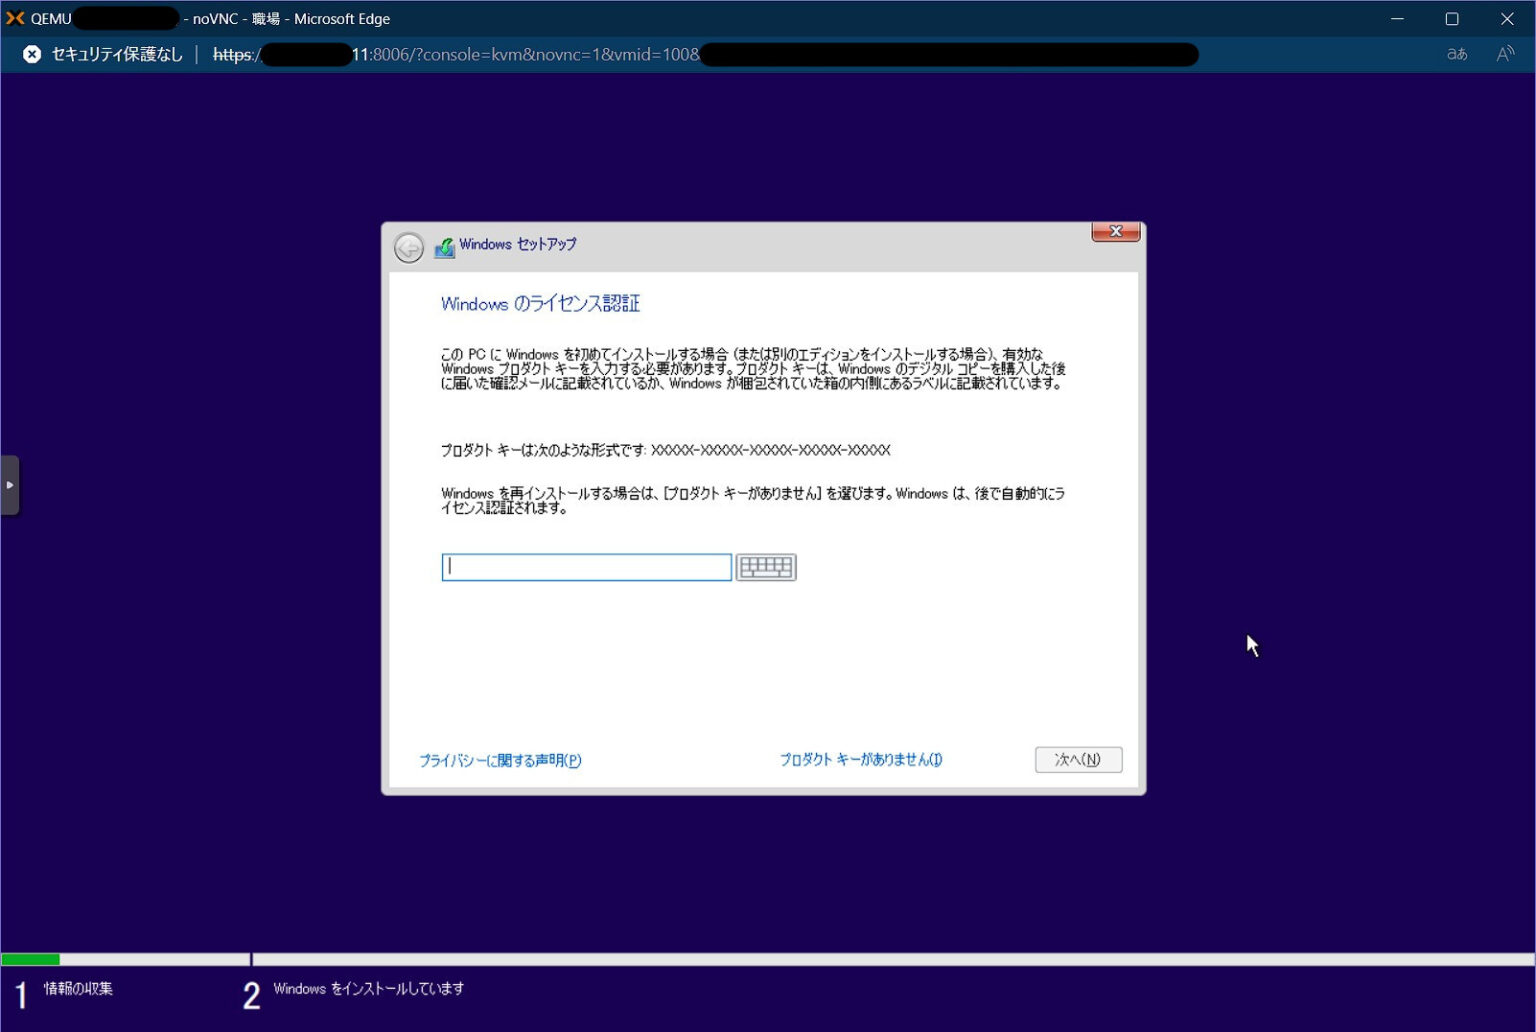Close the Windows Setup dialog
1536x1032 pixels.
(x=1115, y=231)
